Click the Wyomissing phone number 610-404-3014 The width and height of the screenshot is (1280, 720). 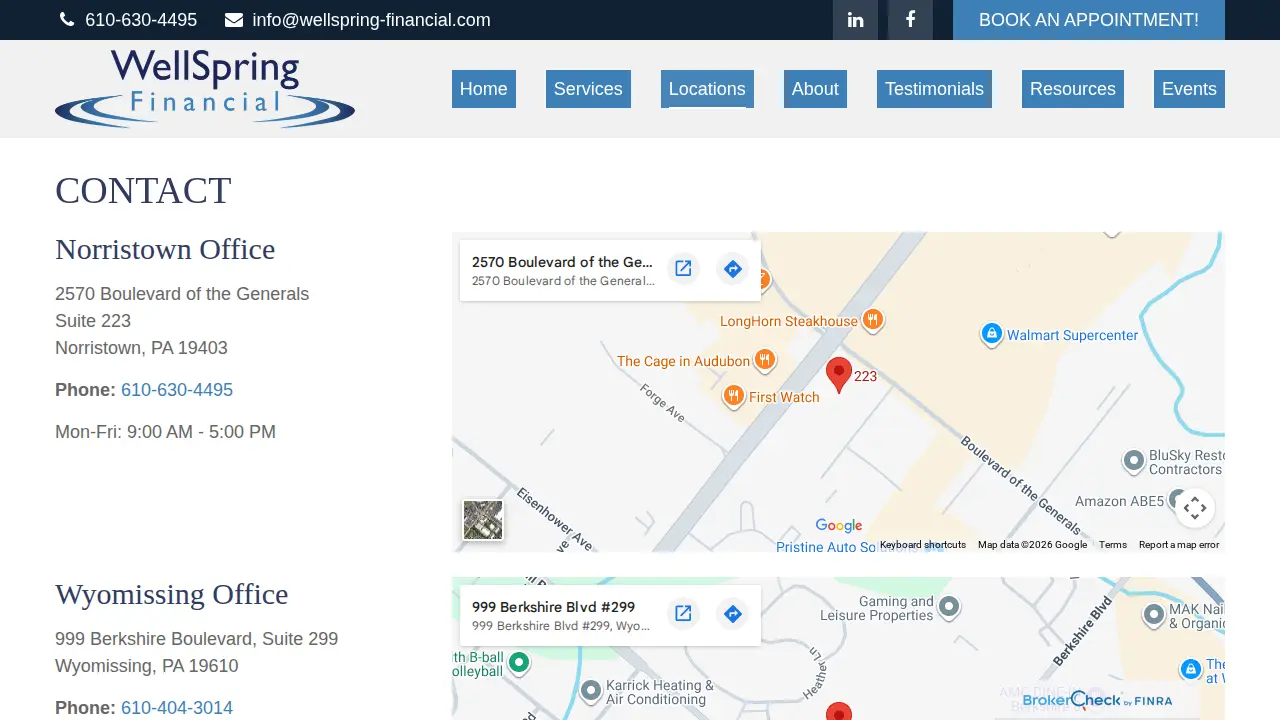(177, 708)
